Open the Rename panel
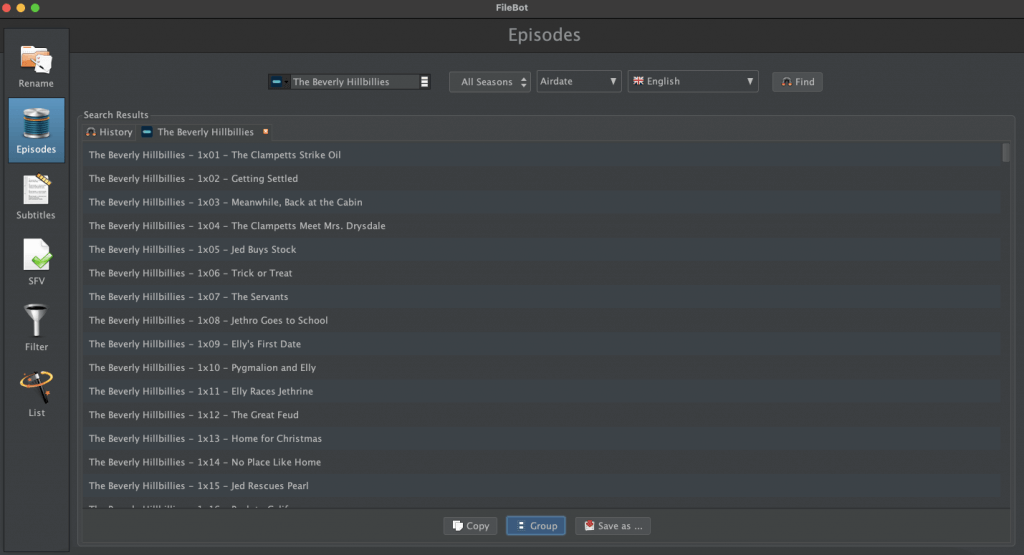Screen dimensions: 1024x555 (x=36, y=65)
